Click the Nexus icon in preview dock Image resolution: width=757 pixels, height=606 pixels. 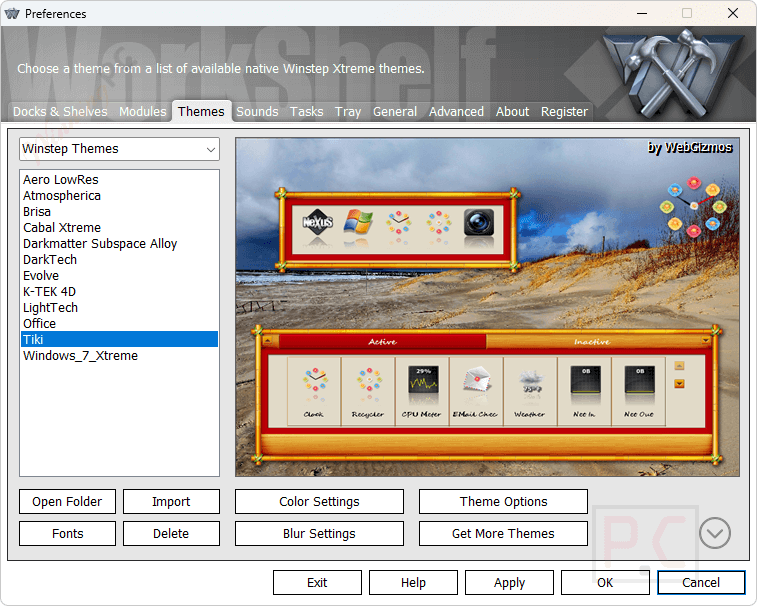pos(318,223)
